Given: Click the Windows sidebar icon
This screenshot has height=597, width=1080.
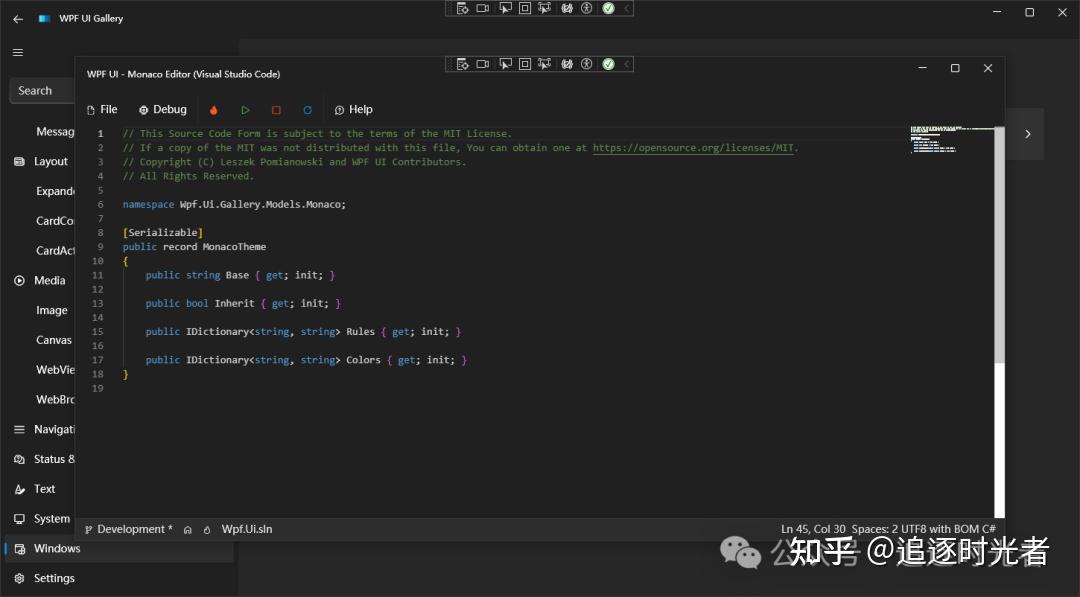Looking at the screenshot, I should 19,549.
